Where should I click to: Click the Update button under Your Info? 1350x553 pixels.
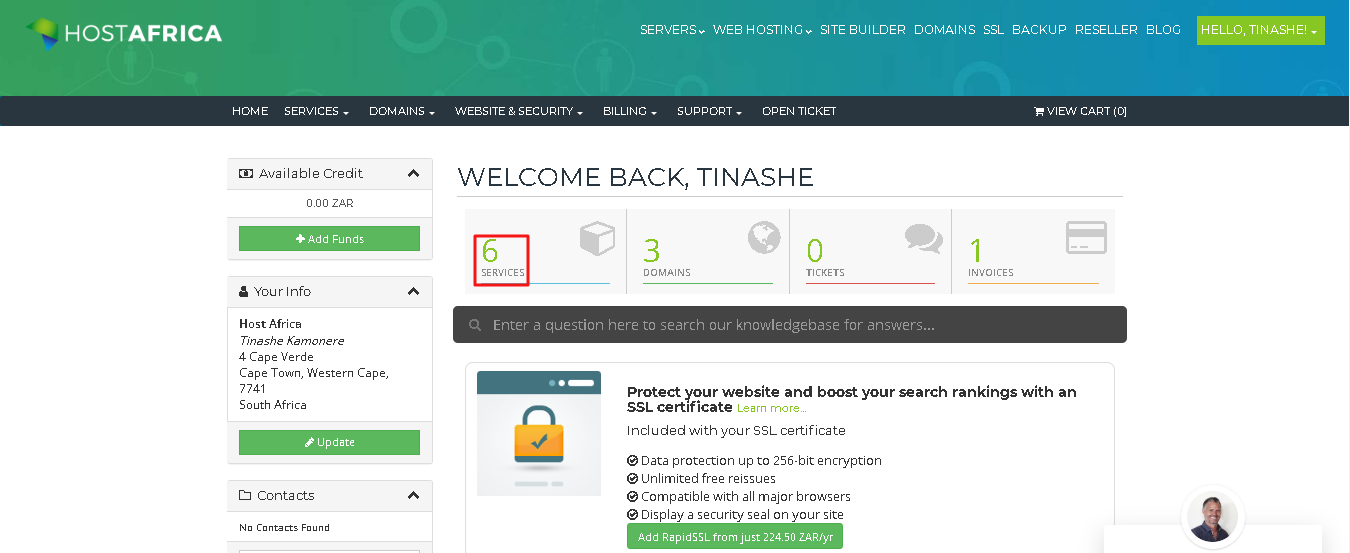click(329, 442)
